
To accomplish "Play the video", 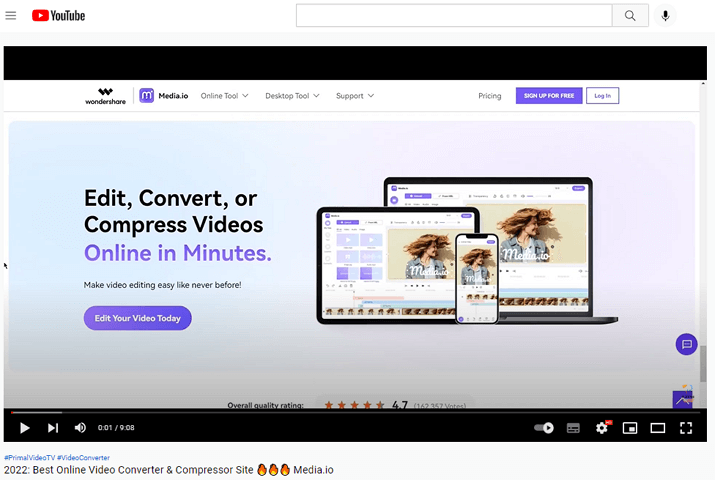I will coord(25,428).
